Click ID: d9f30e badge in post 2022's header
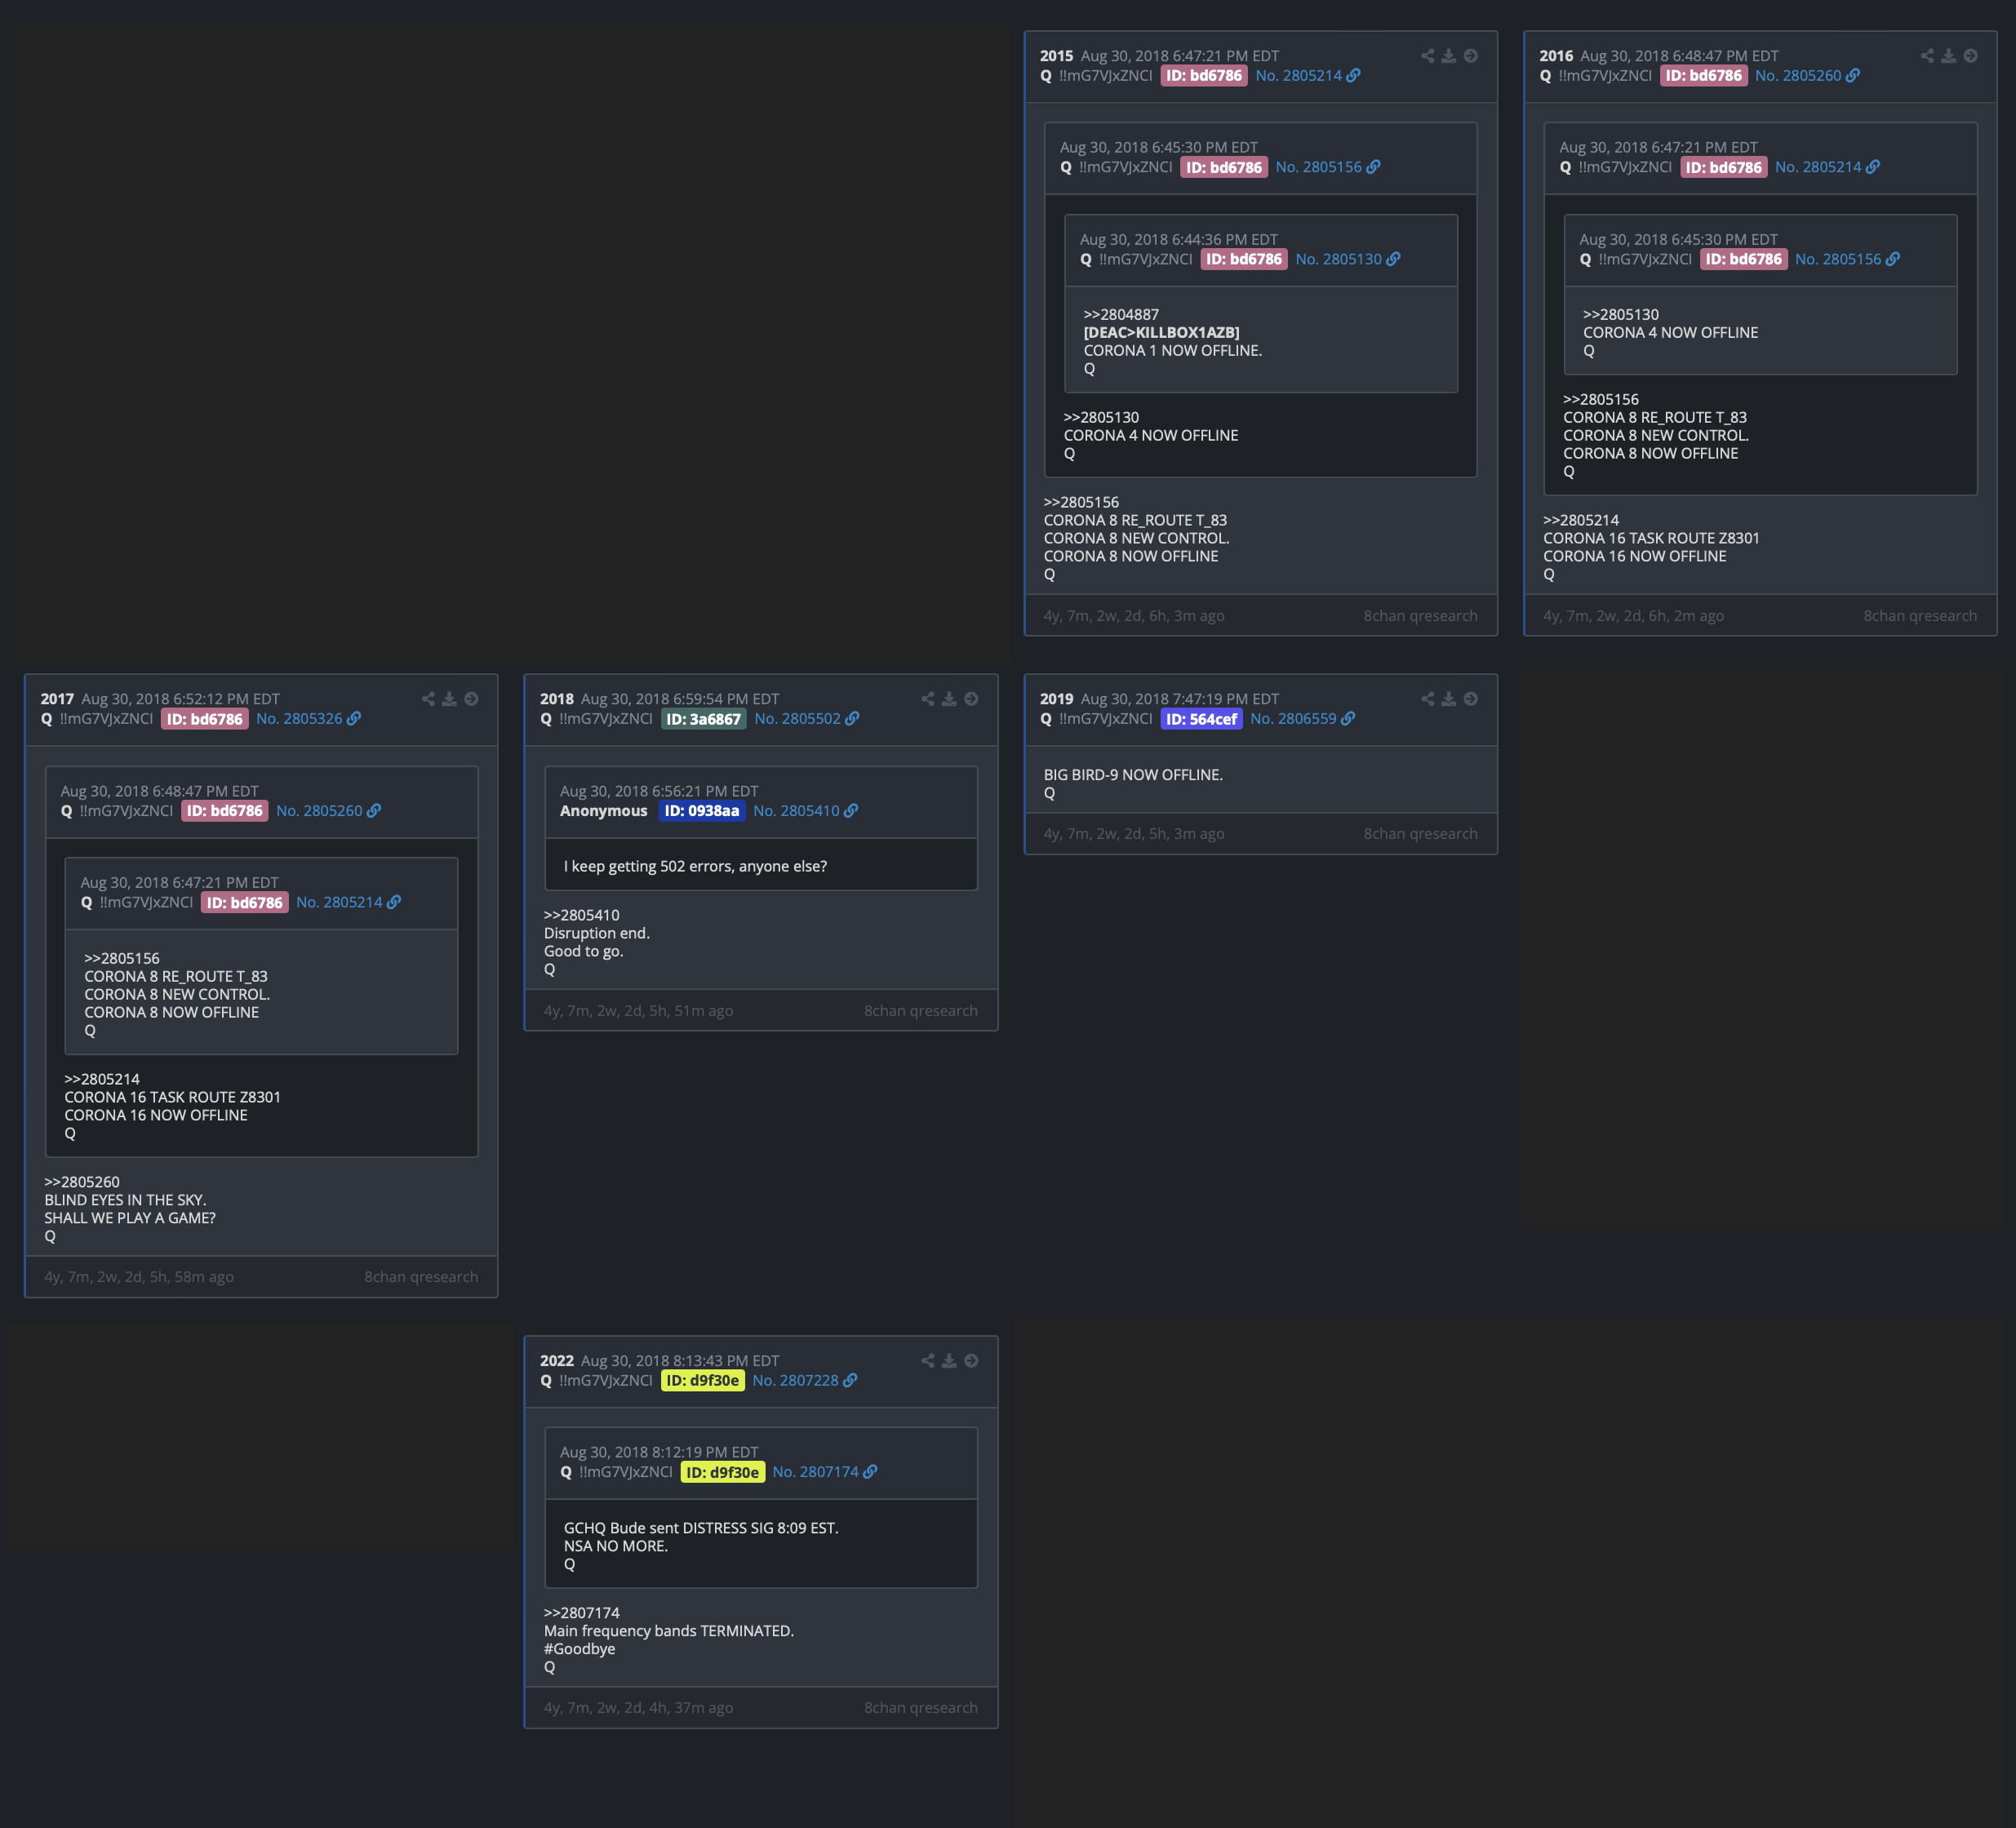The image size is (2016, 1828). (x=702, y=1381)
